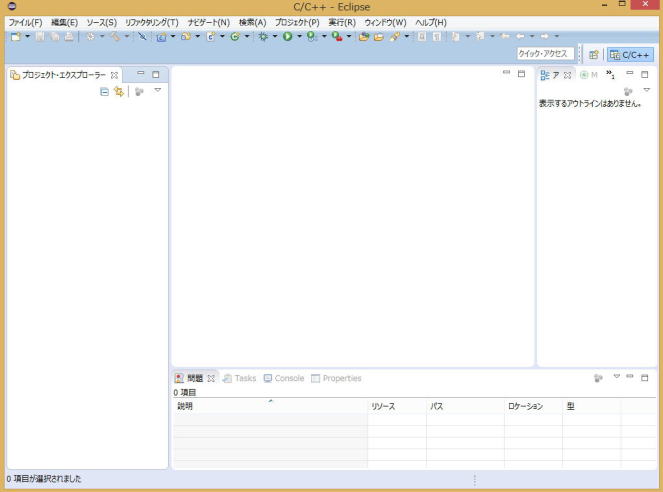663x492 pixels.
Task: Open the ヘルプ(H) menu
Action: point(431,22)
